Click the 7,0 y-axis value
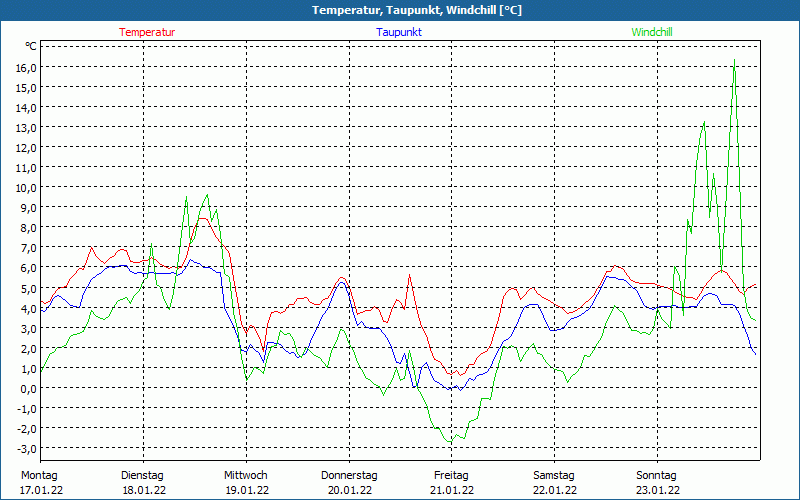This screenshot has width=800, height=500. [x=29, y=247]
